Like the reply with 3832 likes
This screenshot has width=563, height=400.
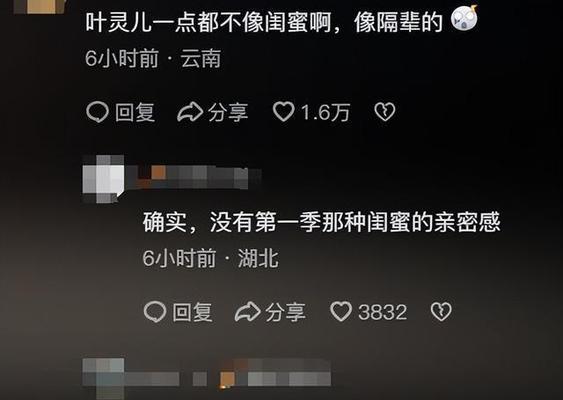pyautogui.click(x=341, y=311)
